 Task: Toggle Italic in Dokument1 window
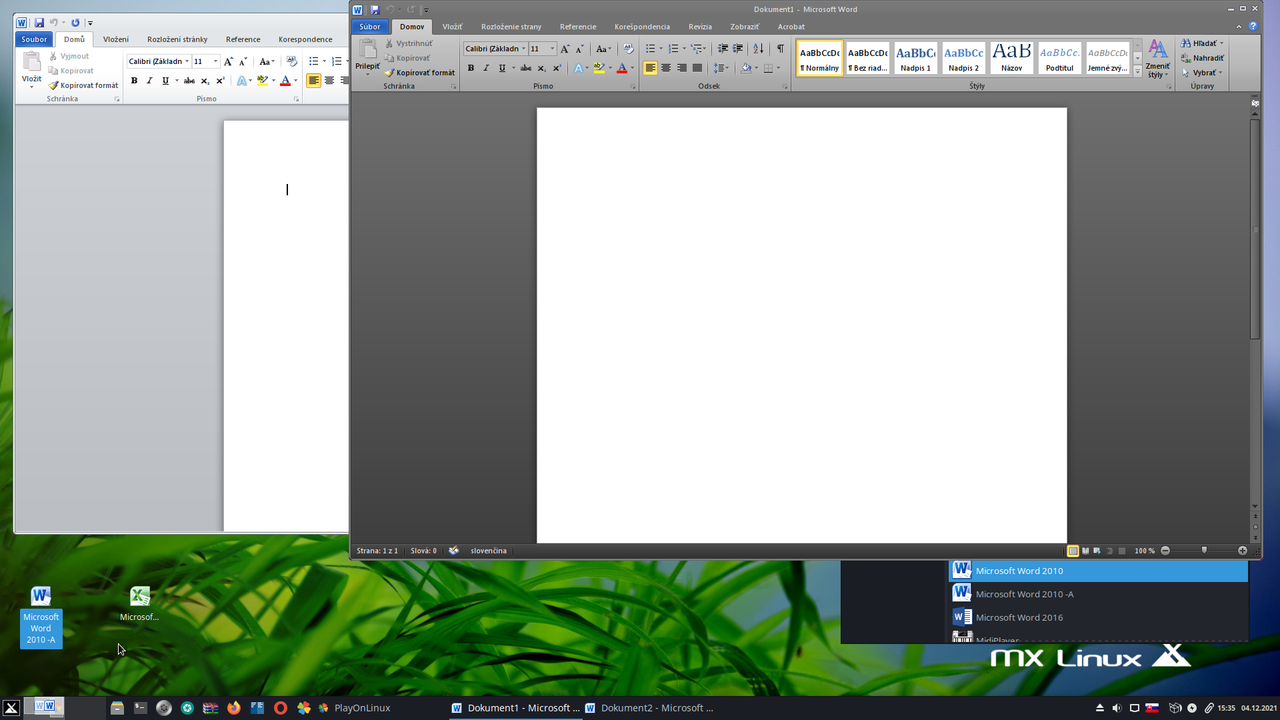coord(486,68)
